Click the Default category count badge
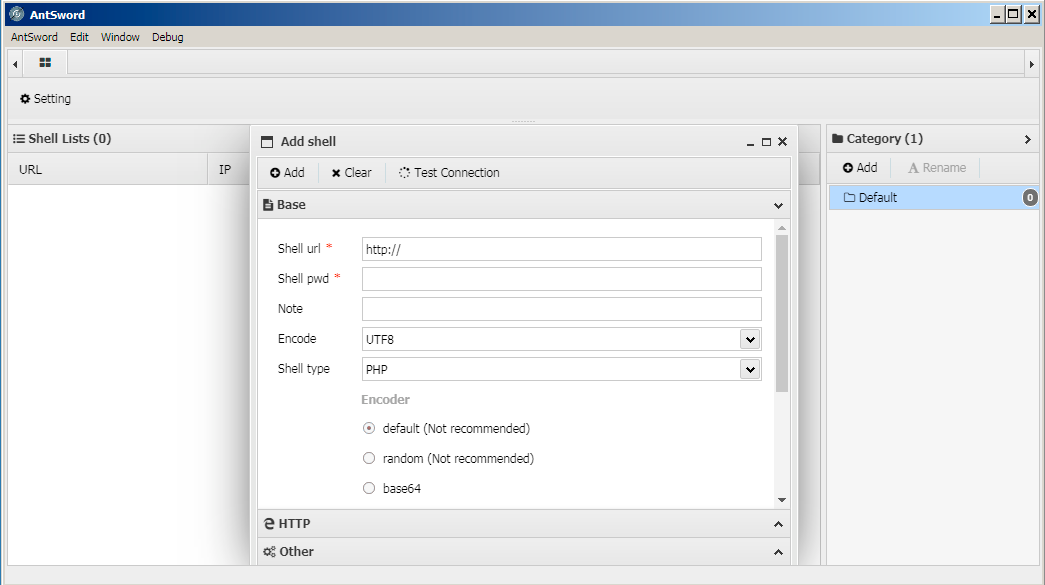The image size is (1045, 585). click(1030, 197)
